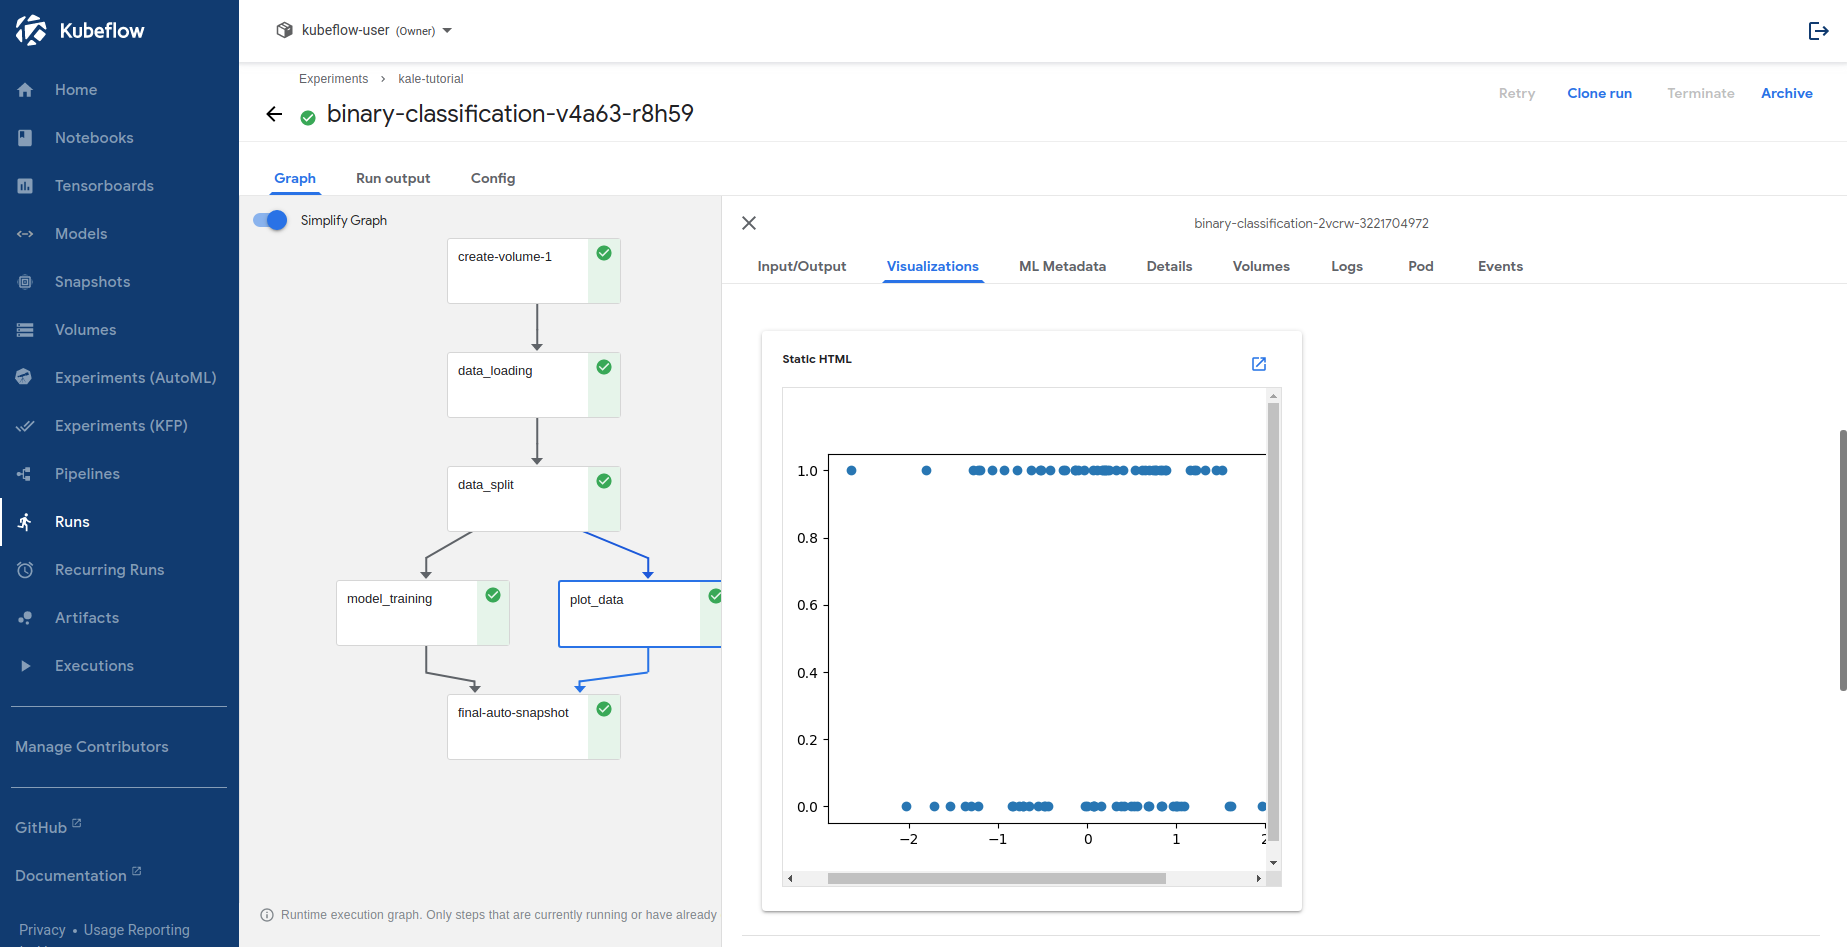
Task: Click the GitHub external link icon
Action: pos(77,823)
